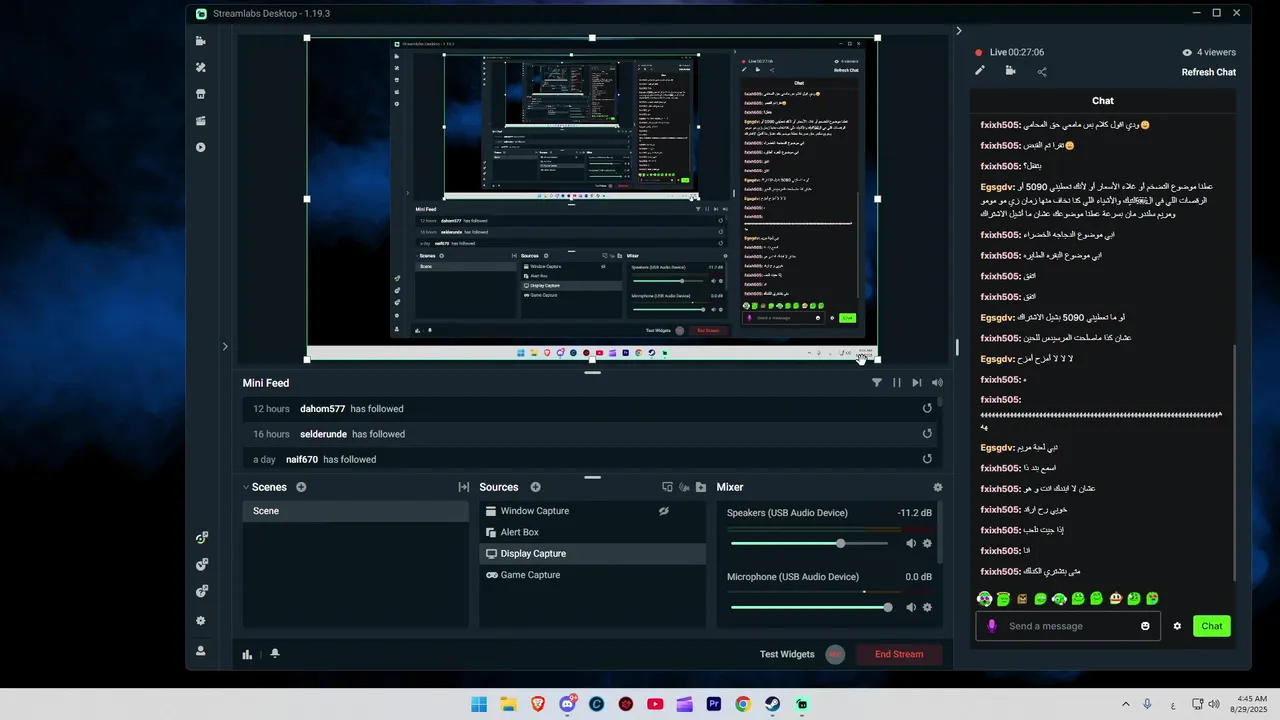1280x720 pixels.
Task: Adjust the Microphone volume slider
Action: tap(809, 607)
